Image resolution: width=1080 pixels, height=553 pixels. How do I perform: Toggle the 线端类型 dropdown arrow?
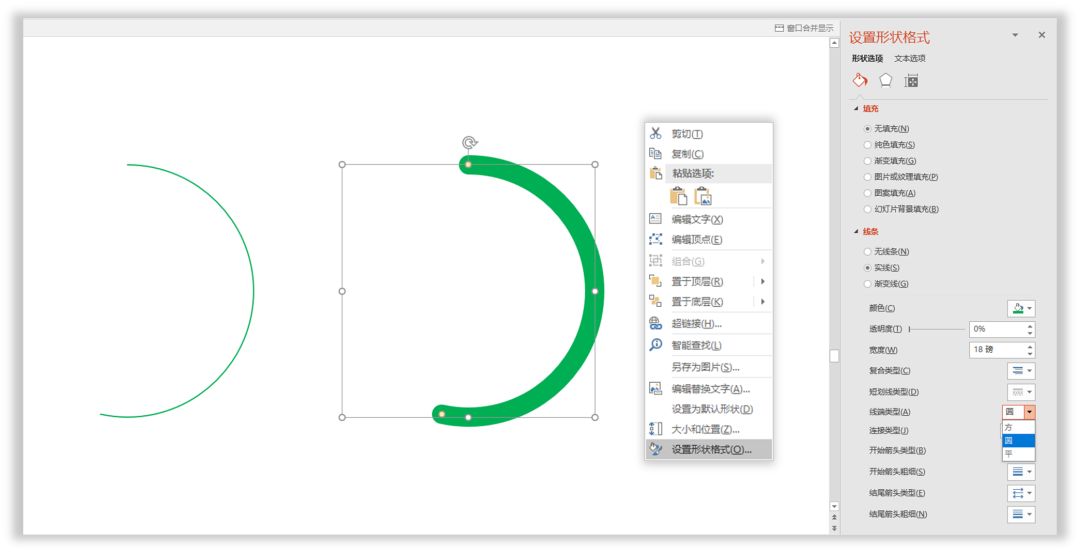coord(1029,412)
